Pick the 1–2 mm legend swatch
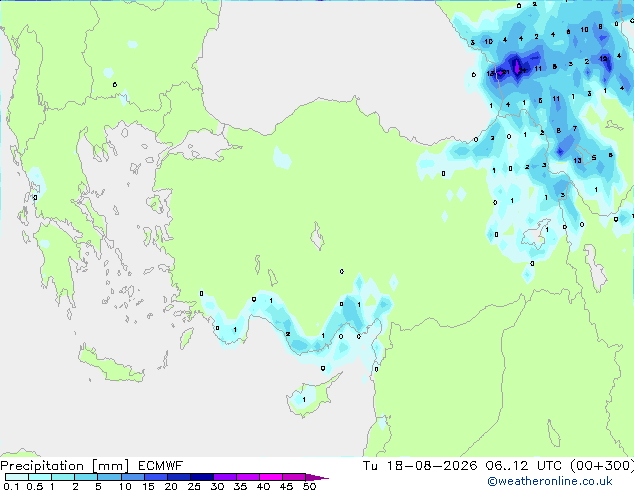 click(x=63, y=477)
